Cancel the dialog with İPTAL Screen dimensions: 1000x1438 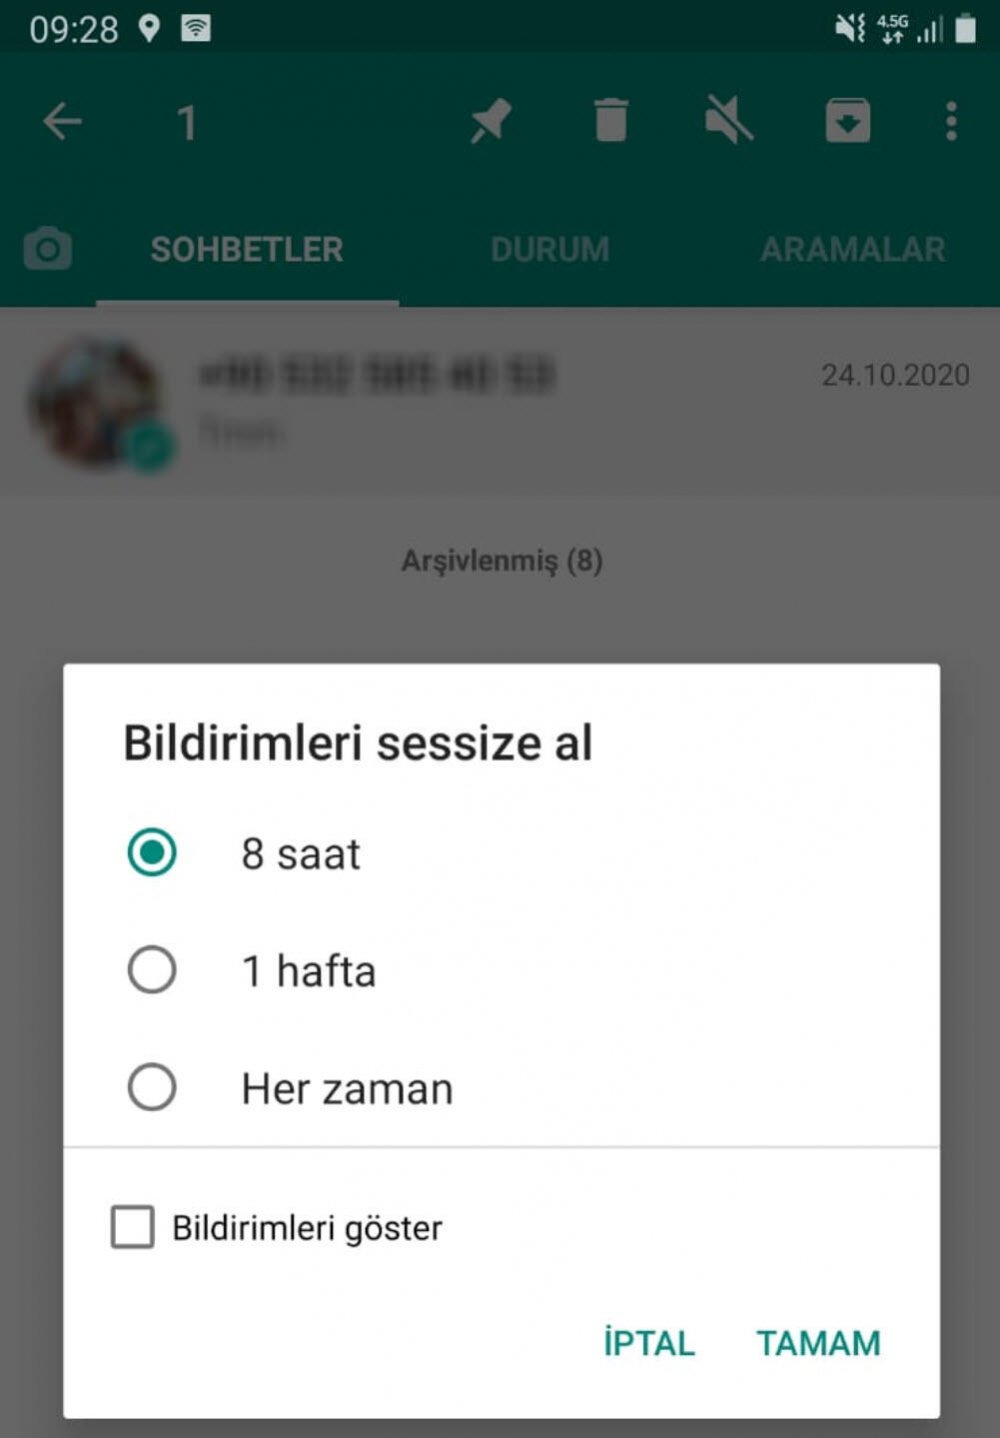tap(649, 1343)
